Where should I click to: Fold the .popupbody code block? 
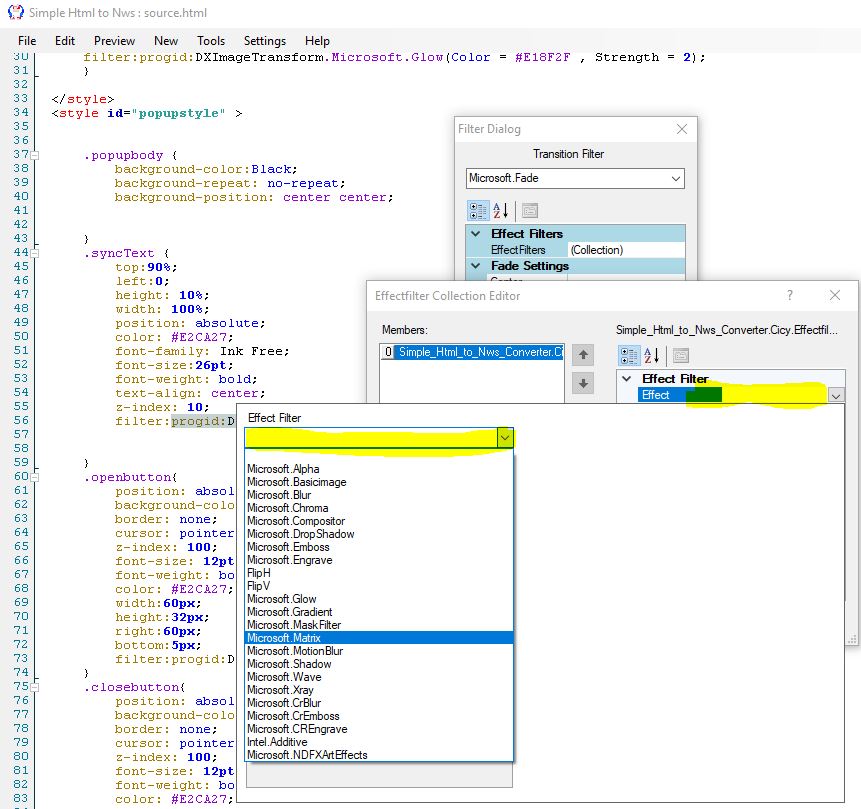tap(35, 156)
